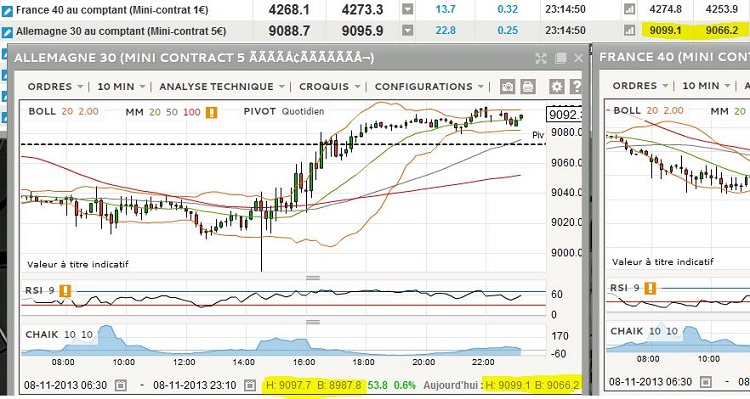Click the 53.8 value in the chart footer

coord(377,385)
